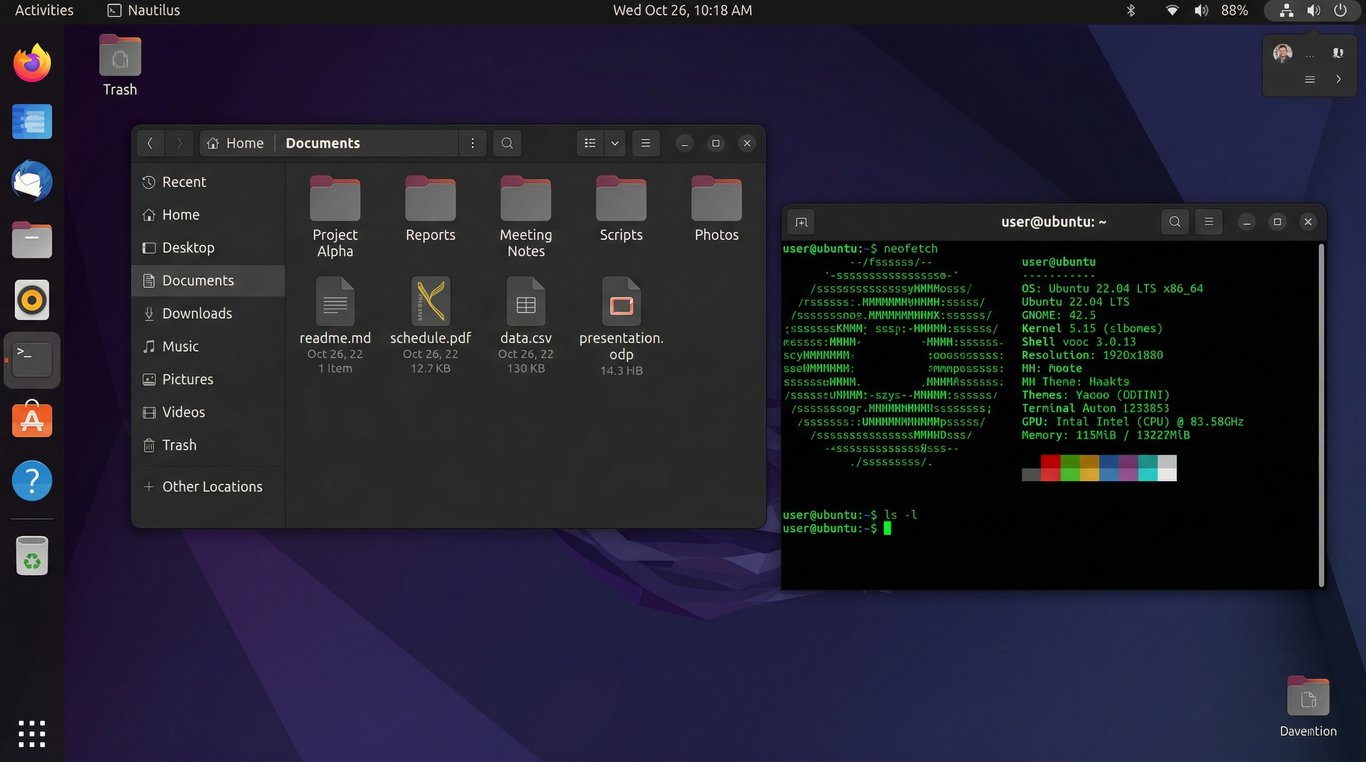Click the back navigation button
Viewport: 1366px width, 762px height.
150,142
